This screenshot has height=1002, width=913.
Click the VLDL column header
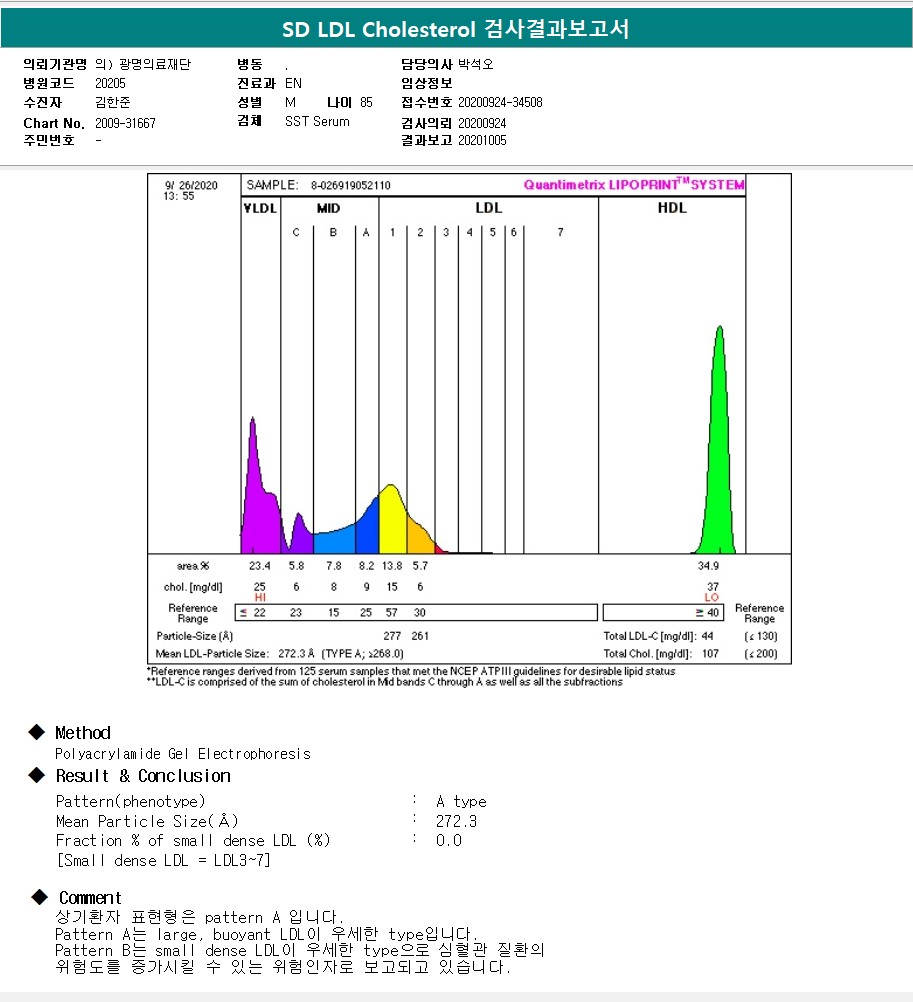(x=260, y=208)
